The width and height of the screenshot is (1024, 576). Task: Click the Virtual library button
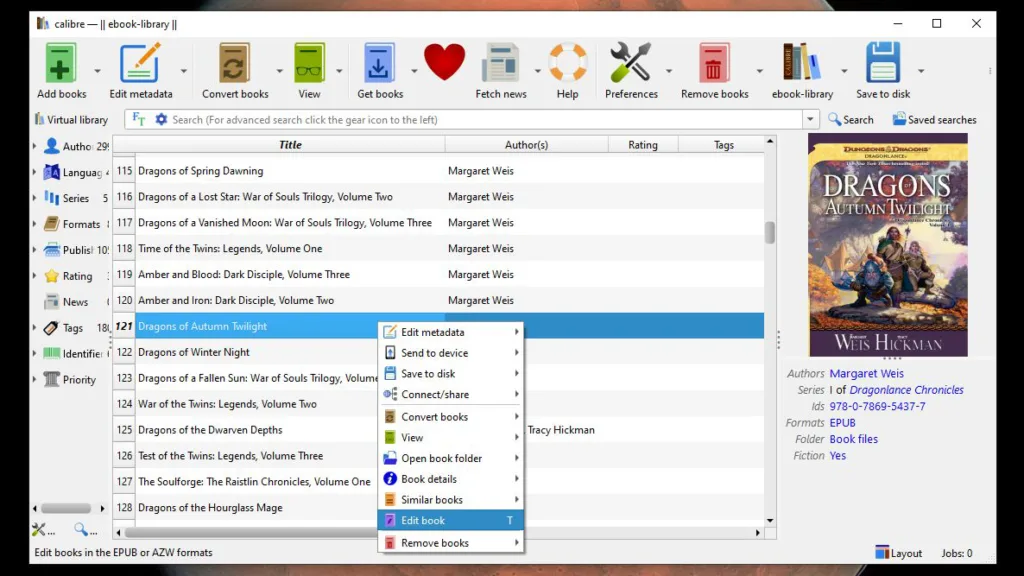pos(70,119)
